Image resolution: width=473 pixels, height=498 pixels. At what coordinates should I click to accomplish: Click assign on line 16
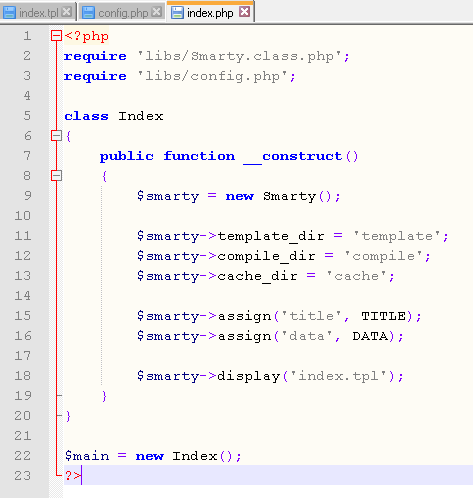click(245, 336)
